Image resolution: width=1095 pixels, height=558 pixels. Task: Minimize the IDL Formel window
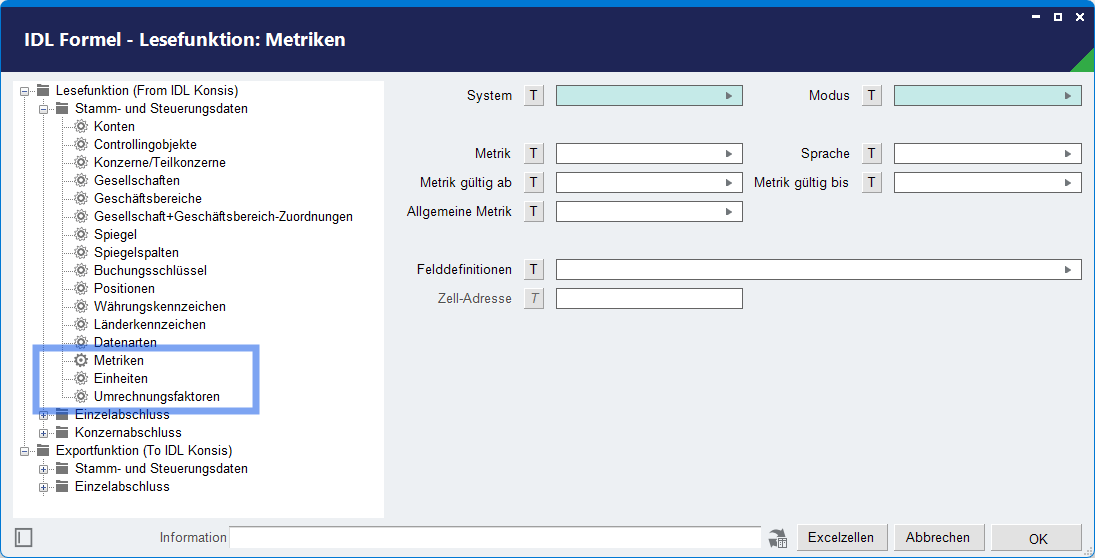tap(1038, 17)
